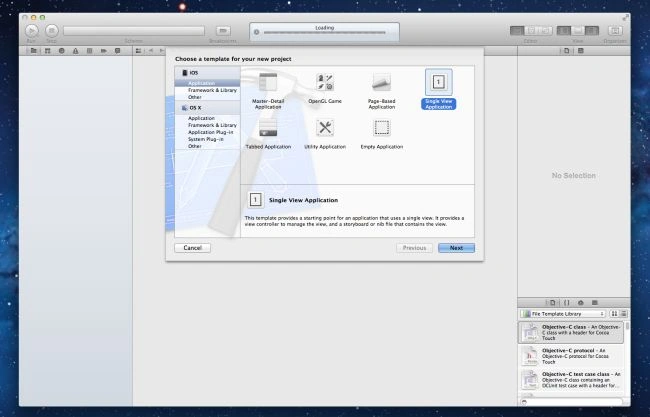Open the related files menu icon
Screen dimensions: 650x417
[138, 51]
